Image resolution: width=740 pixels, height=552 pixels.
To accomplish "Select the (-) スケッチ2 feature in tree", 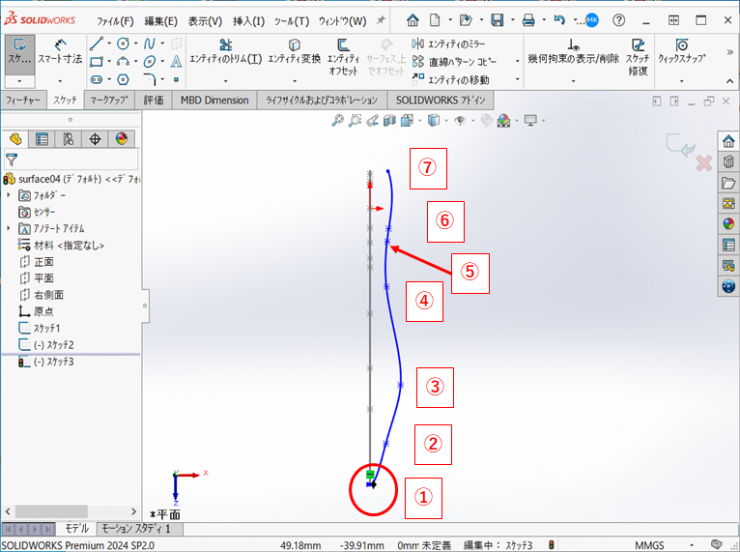I will [x=54, y=344].
